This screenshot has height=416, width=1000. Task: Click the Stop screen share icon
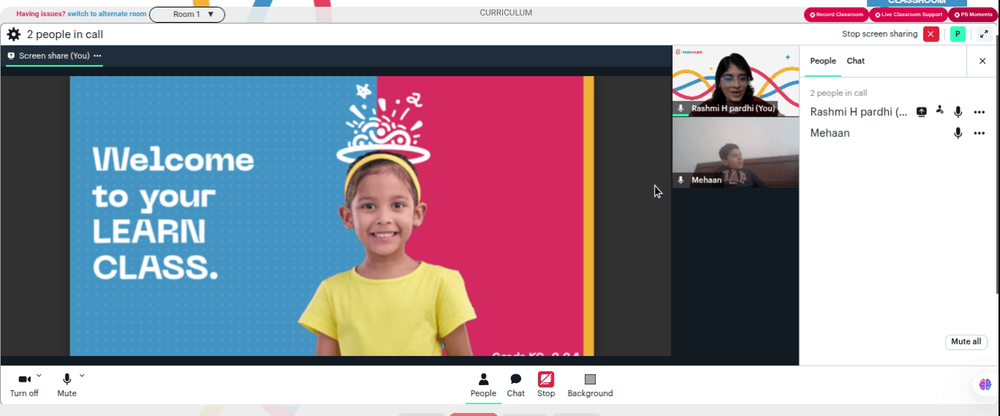[546, 385]
